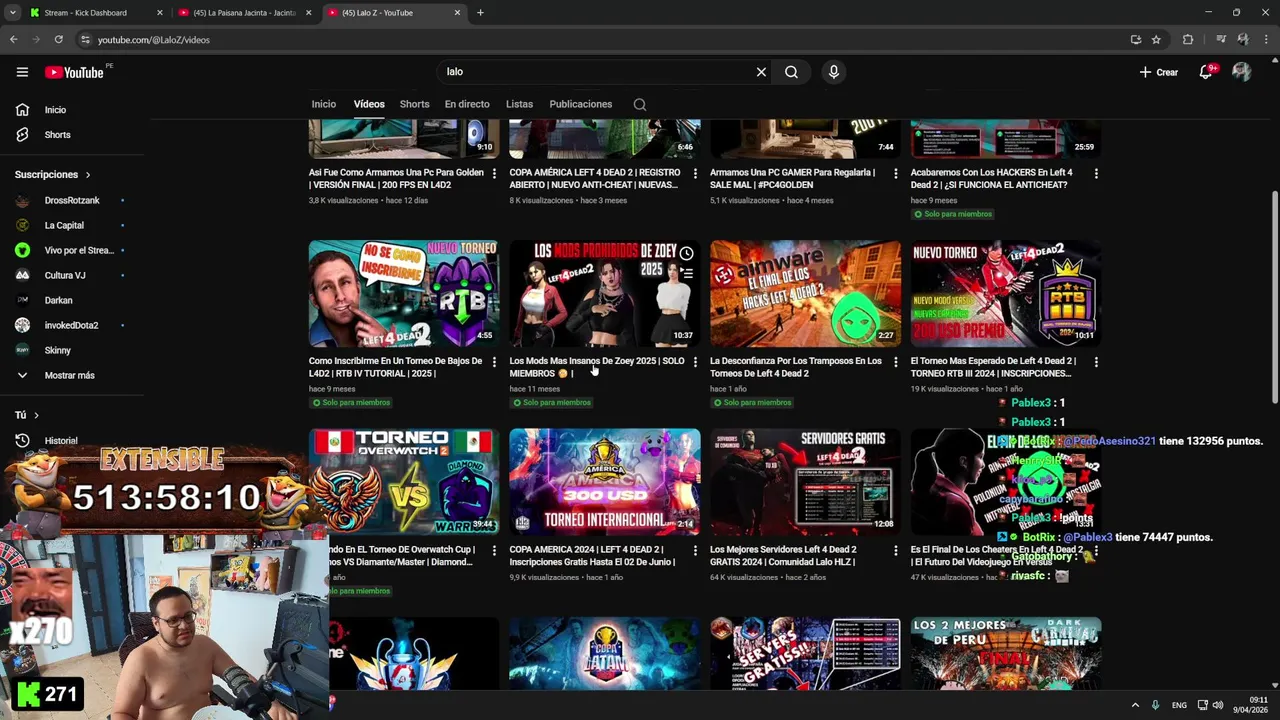The width and height of the screenshot is (1280, 720).
Task: Open options for COPA AMERICA 2024 video
Action: (695, 551)
